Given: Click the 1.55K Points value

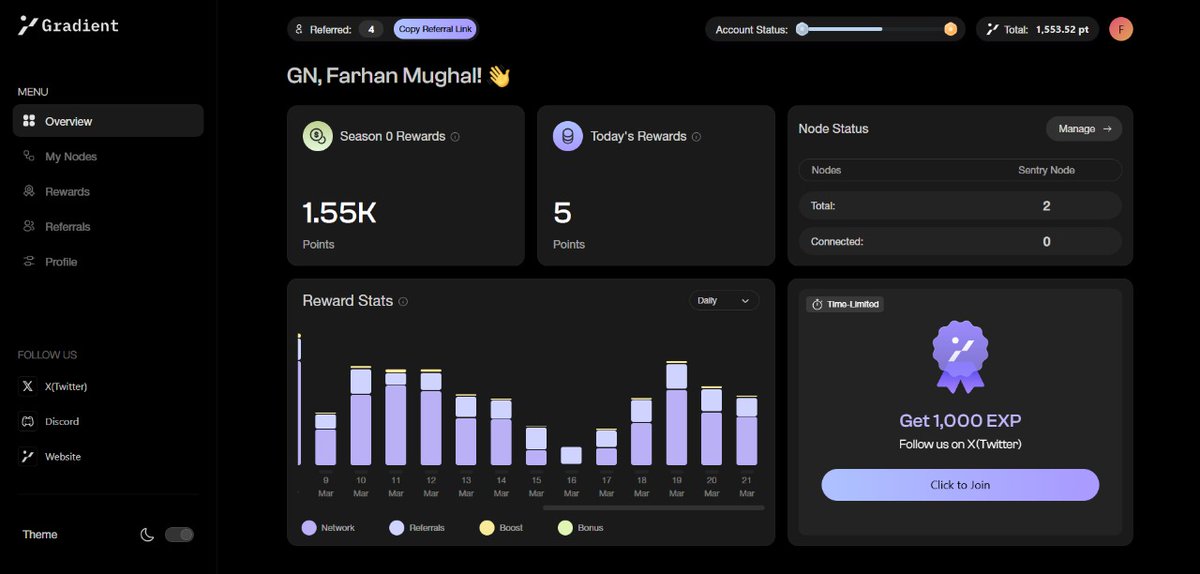Looking at the screenshot, I should (339, 212).
